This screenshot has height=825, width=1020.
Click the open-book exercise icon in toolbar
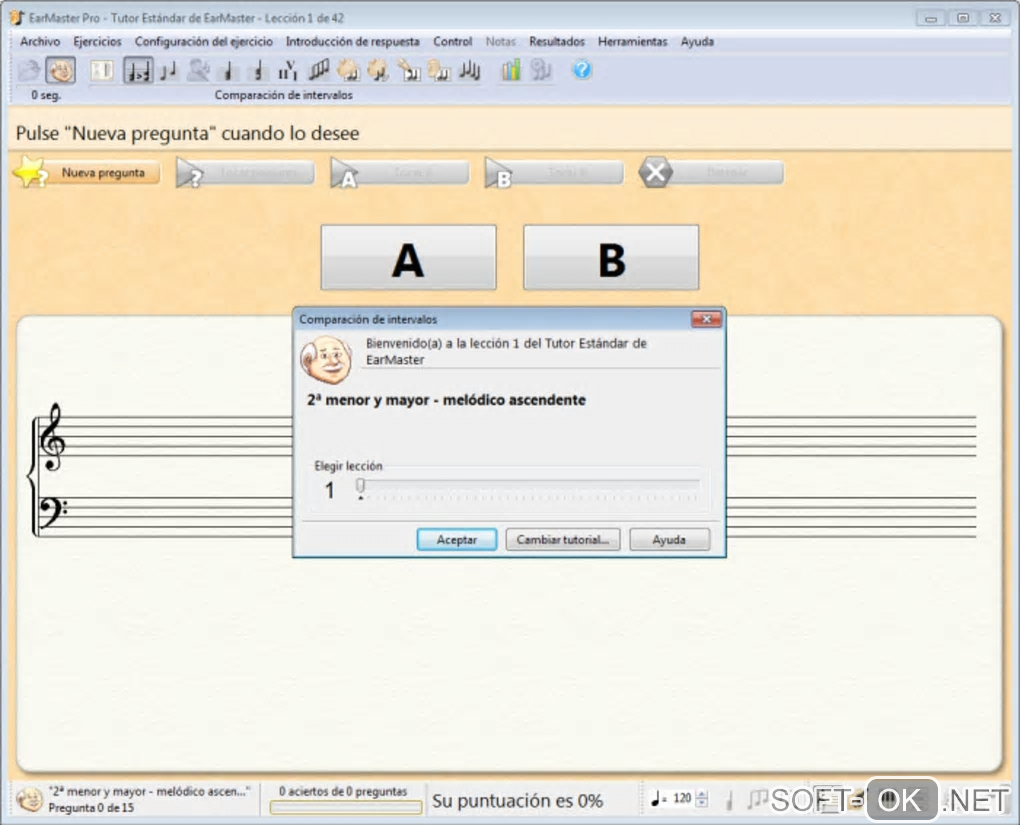point(101,70)
